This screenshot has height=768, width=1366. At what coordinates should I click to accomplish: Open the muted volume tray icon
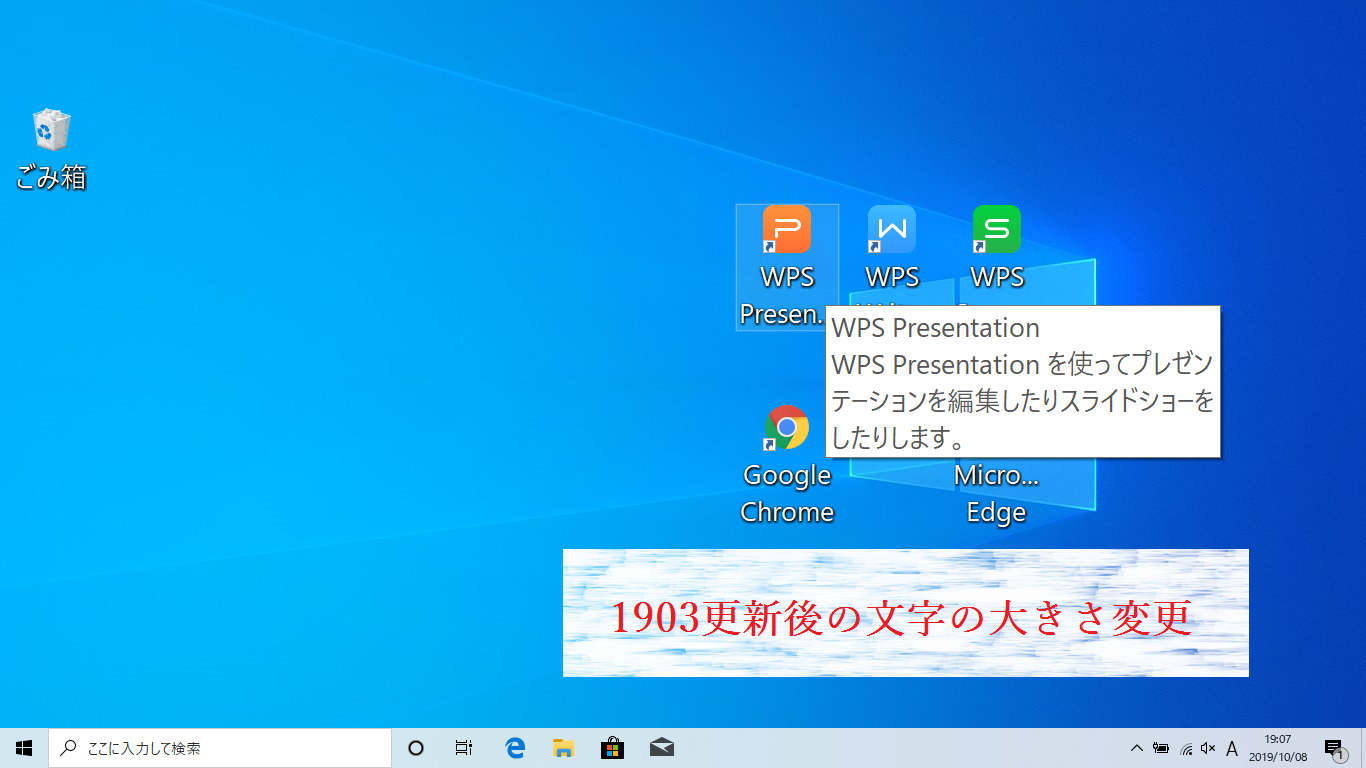click(x=1208, y=748)
